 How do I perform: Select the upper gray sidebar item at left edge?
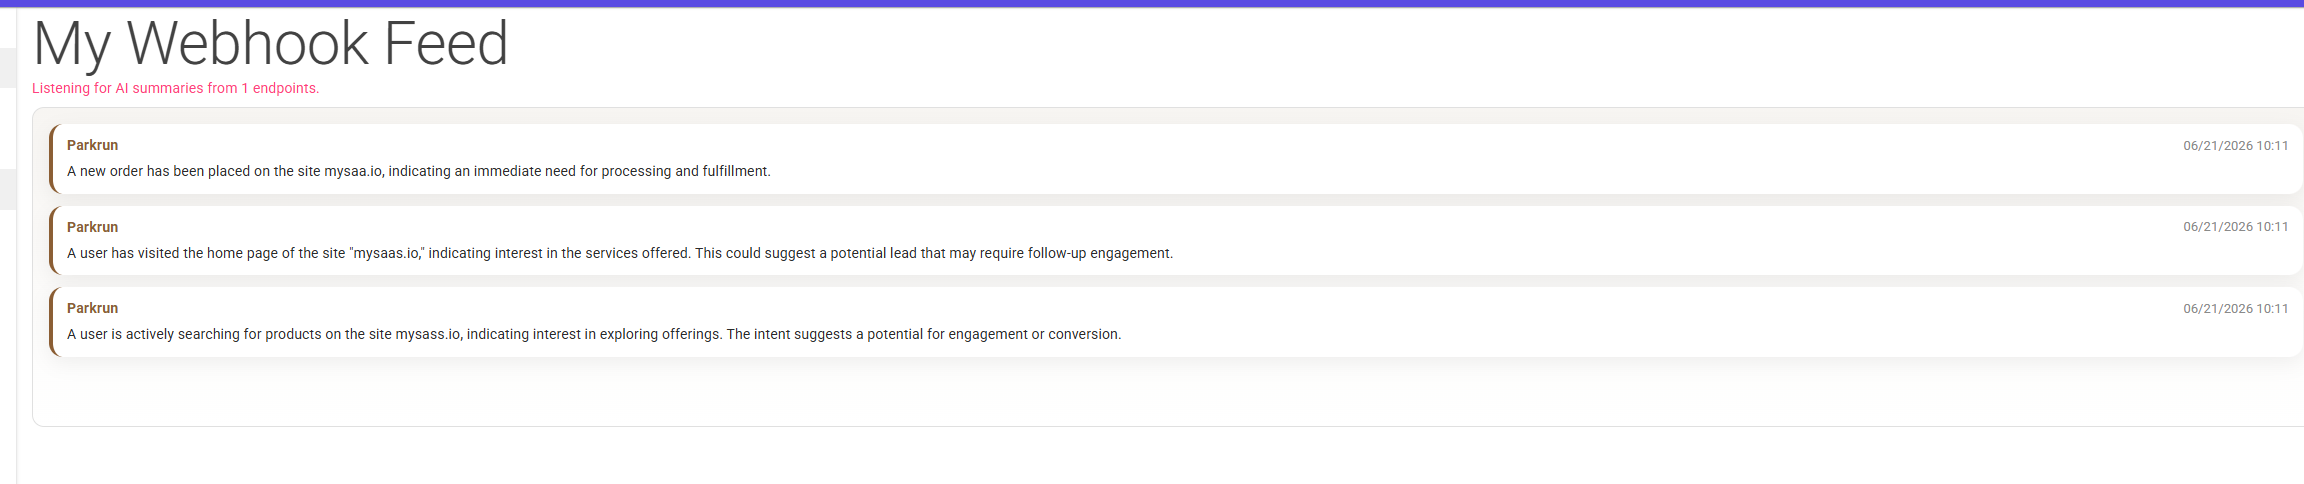click(8, 68)
